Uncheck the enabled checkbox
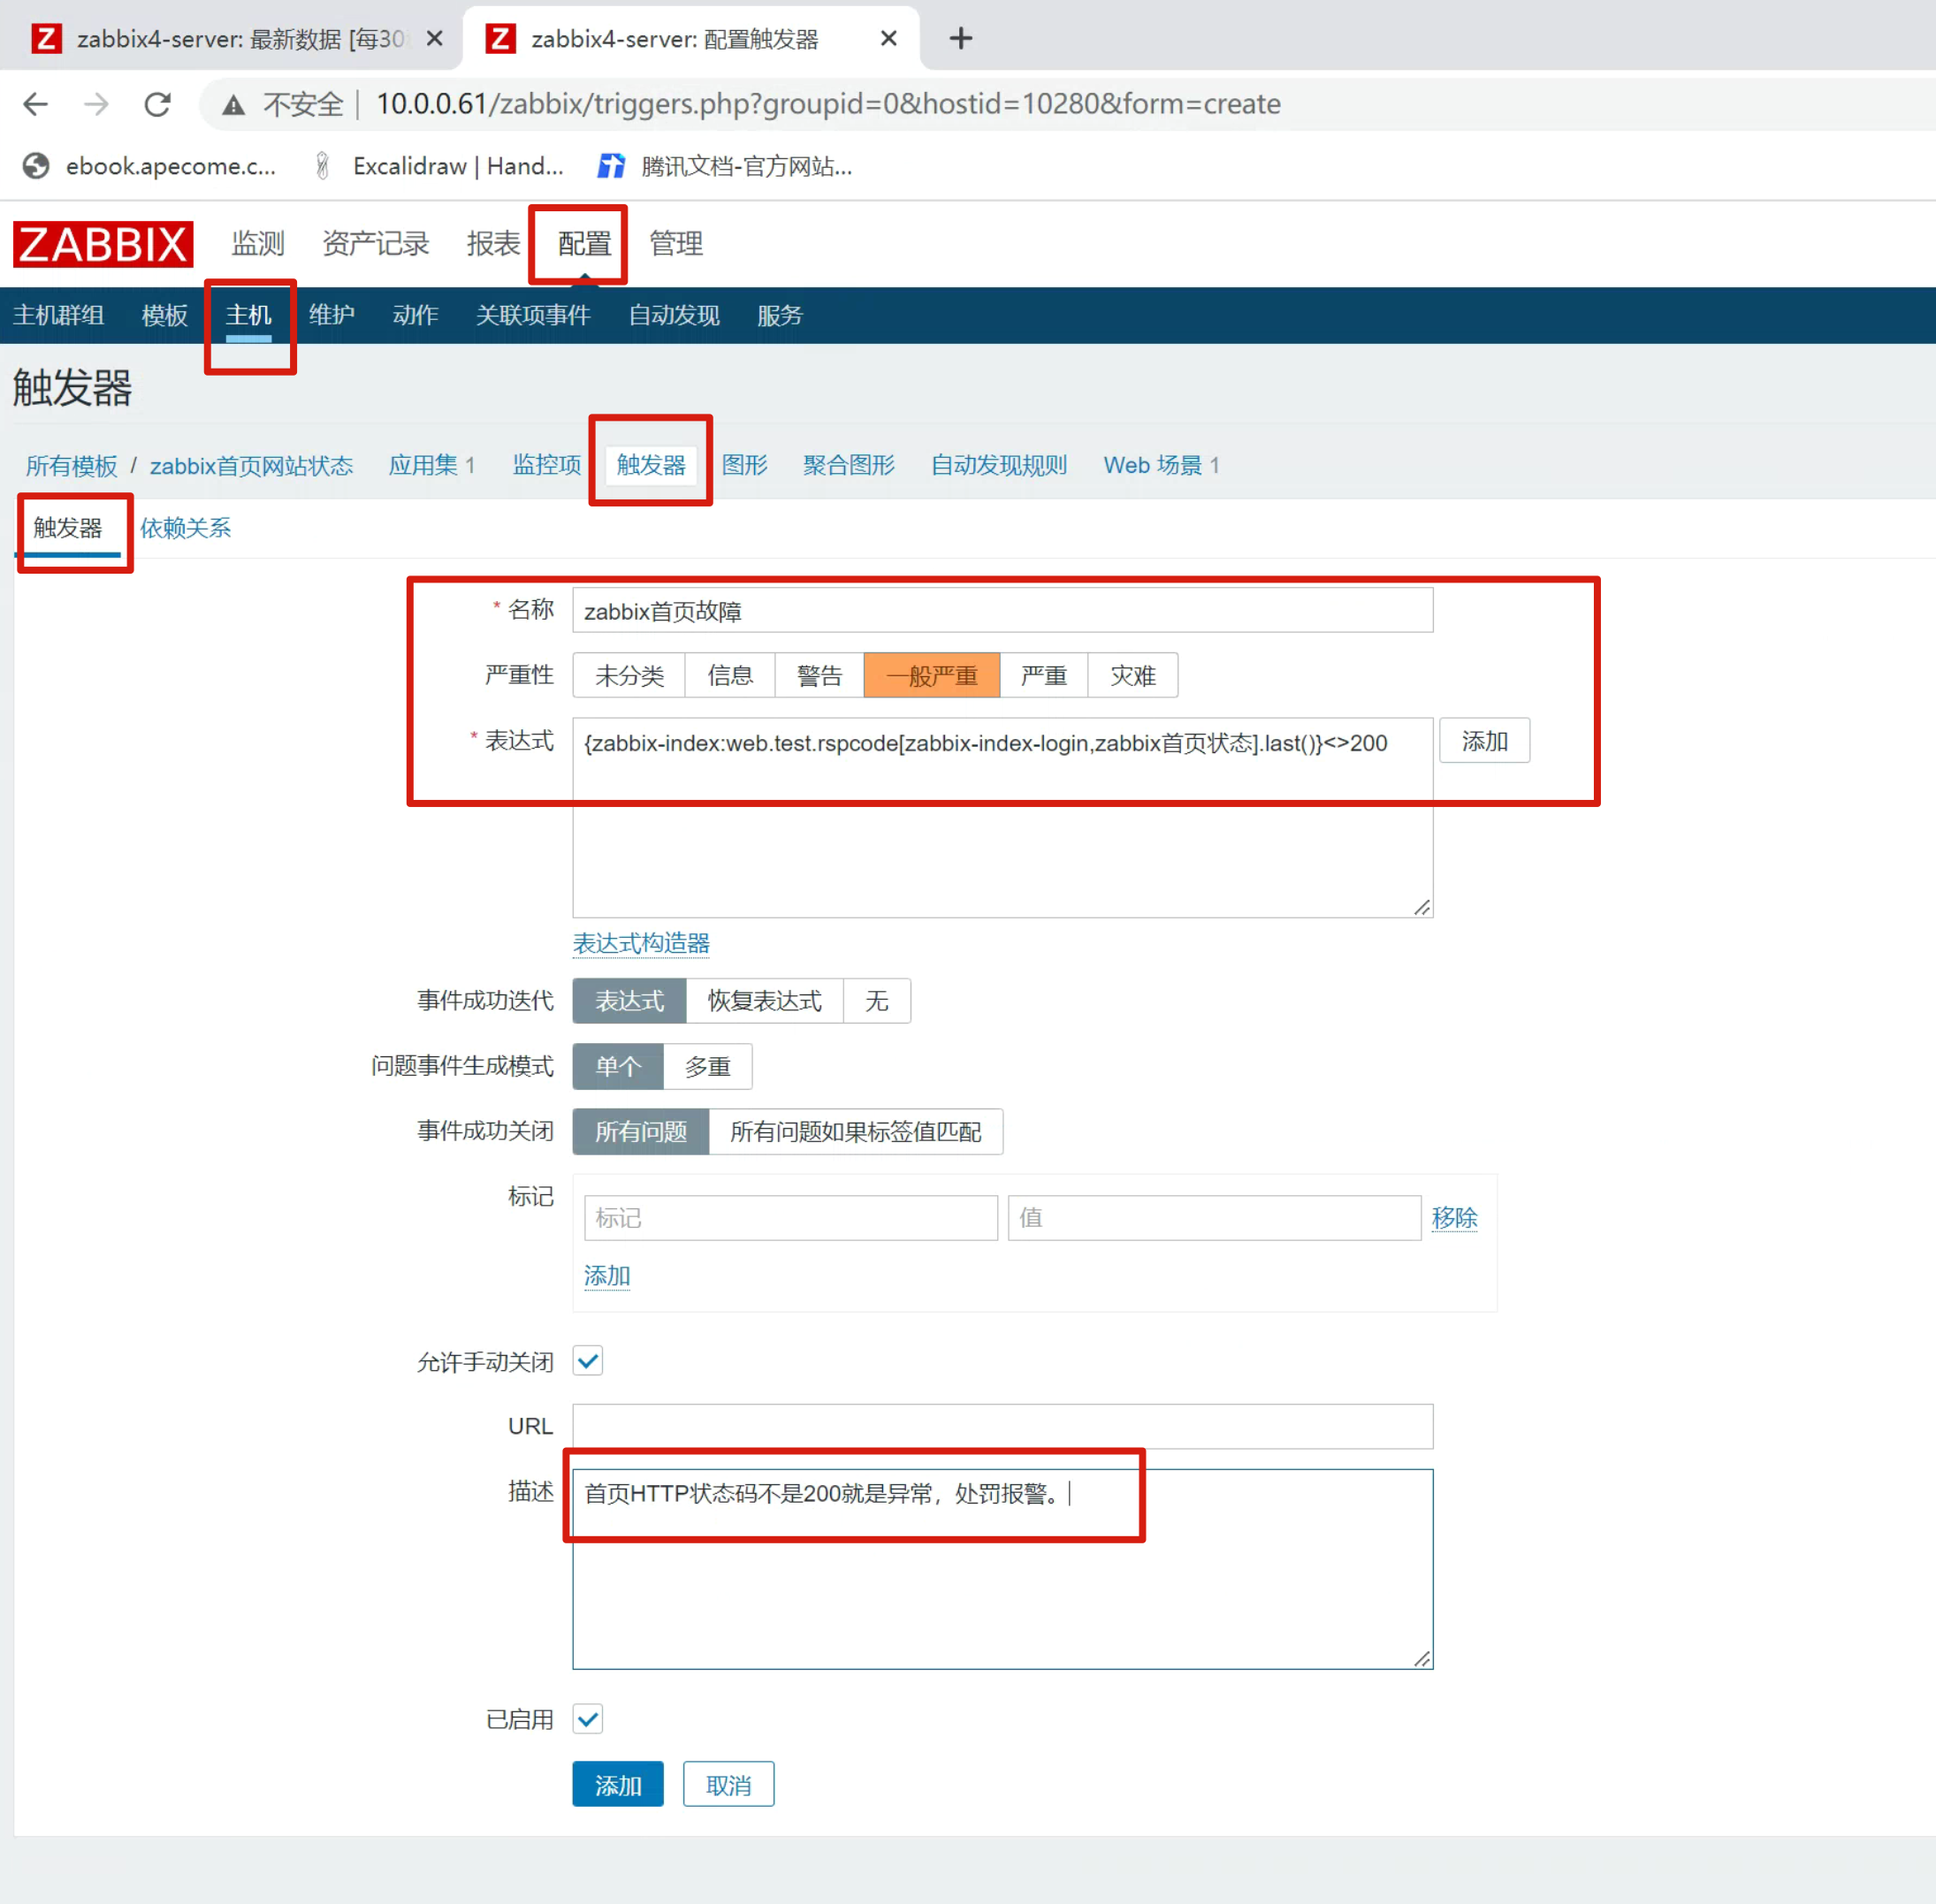Image resolution: width=1936 pixels, height=1904 pixels. [588, 1719]
